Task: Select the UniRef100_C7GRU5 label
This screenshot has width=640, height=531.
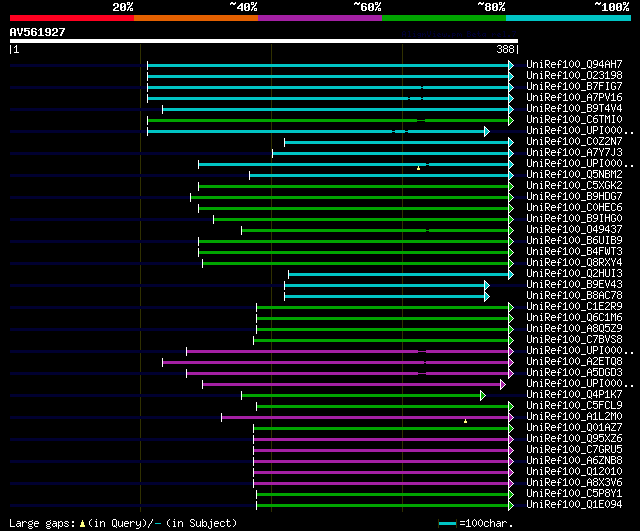Action: click(574, 450)
